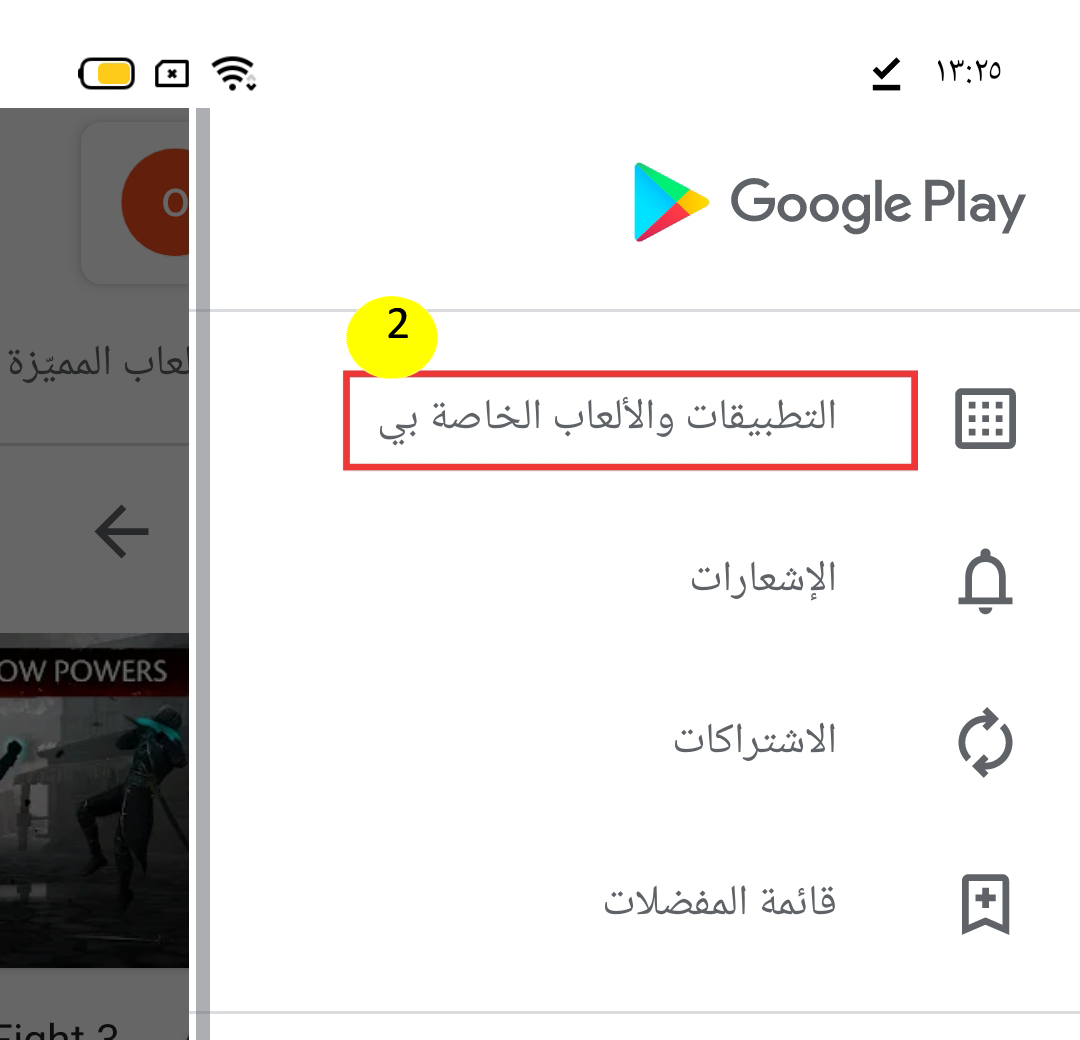Click the orange profile avatar circle
The width and height of the screenshot is (1080, 1040).
(x=156, y=202)
